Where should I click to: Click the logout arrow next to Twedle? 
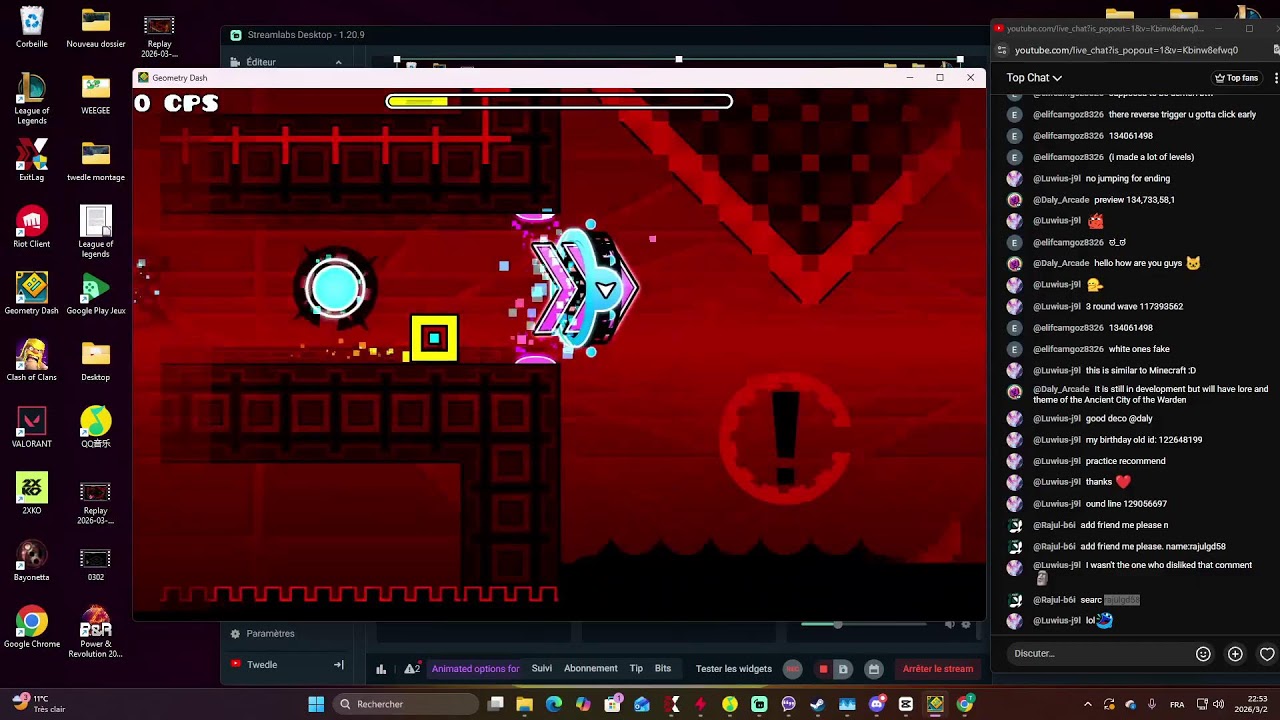338,665
